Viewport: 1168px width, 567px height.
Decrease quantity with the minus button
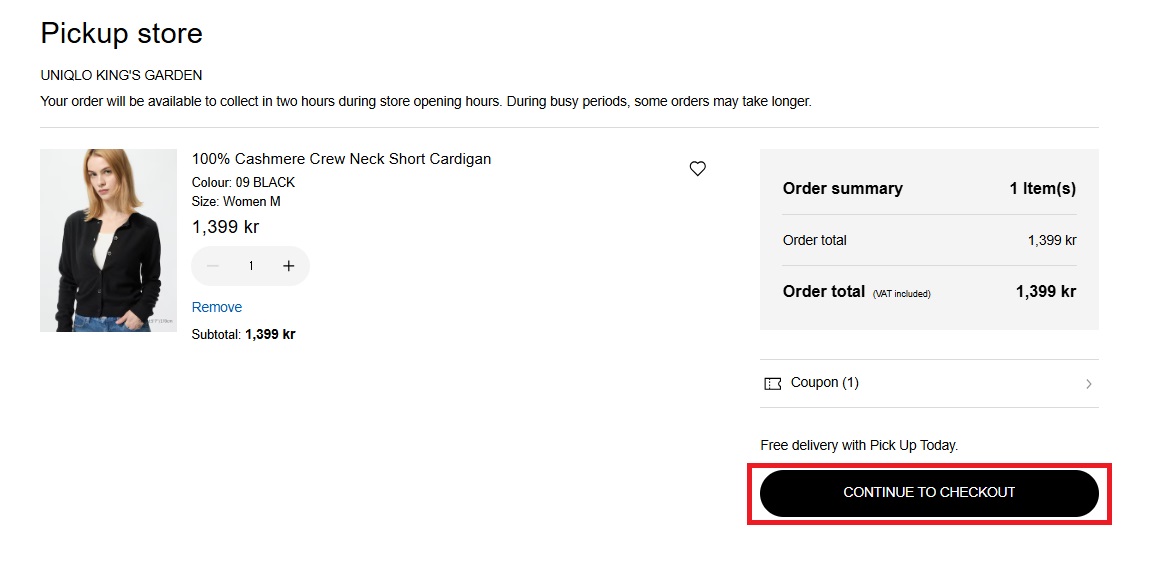[213, 266]
